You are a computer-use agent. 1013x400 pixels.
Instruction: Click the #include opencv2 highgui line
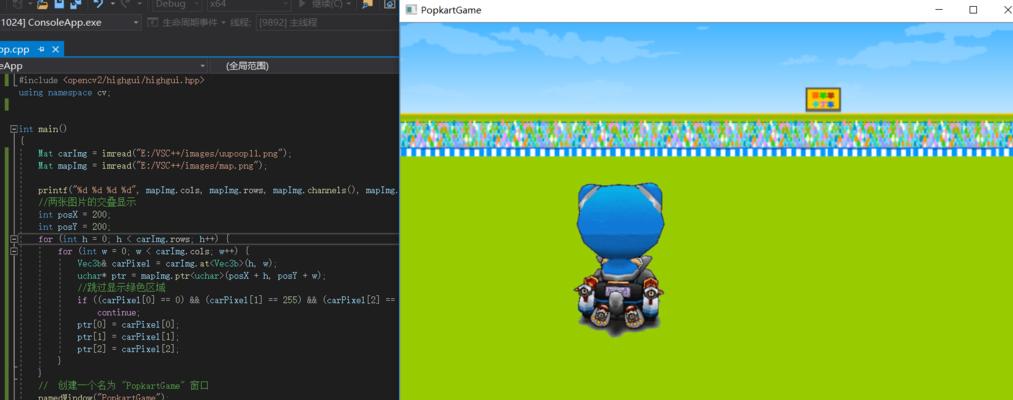coord(112,80)
